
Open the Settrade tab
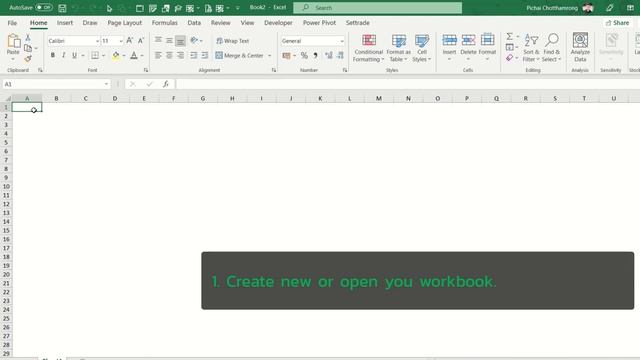click(x=358, y=23)
